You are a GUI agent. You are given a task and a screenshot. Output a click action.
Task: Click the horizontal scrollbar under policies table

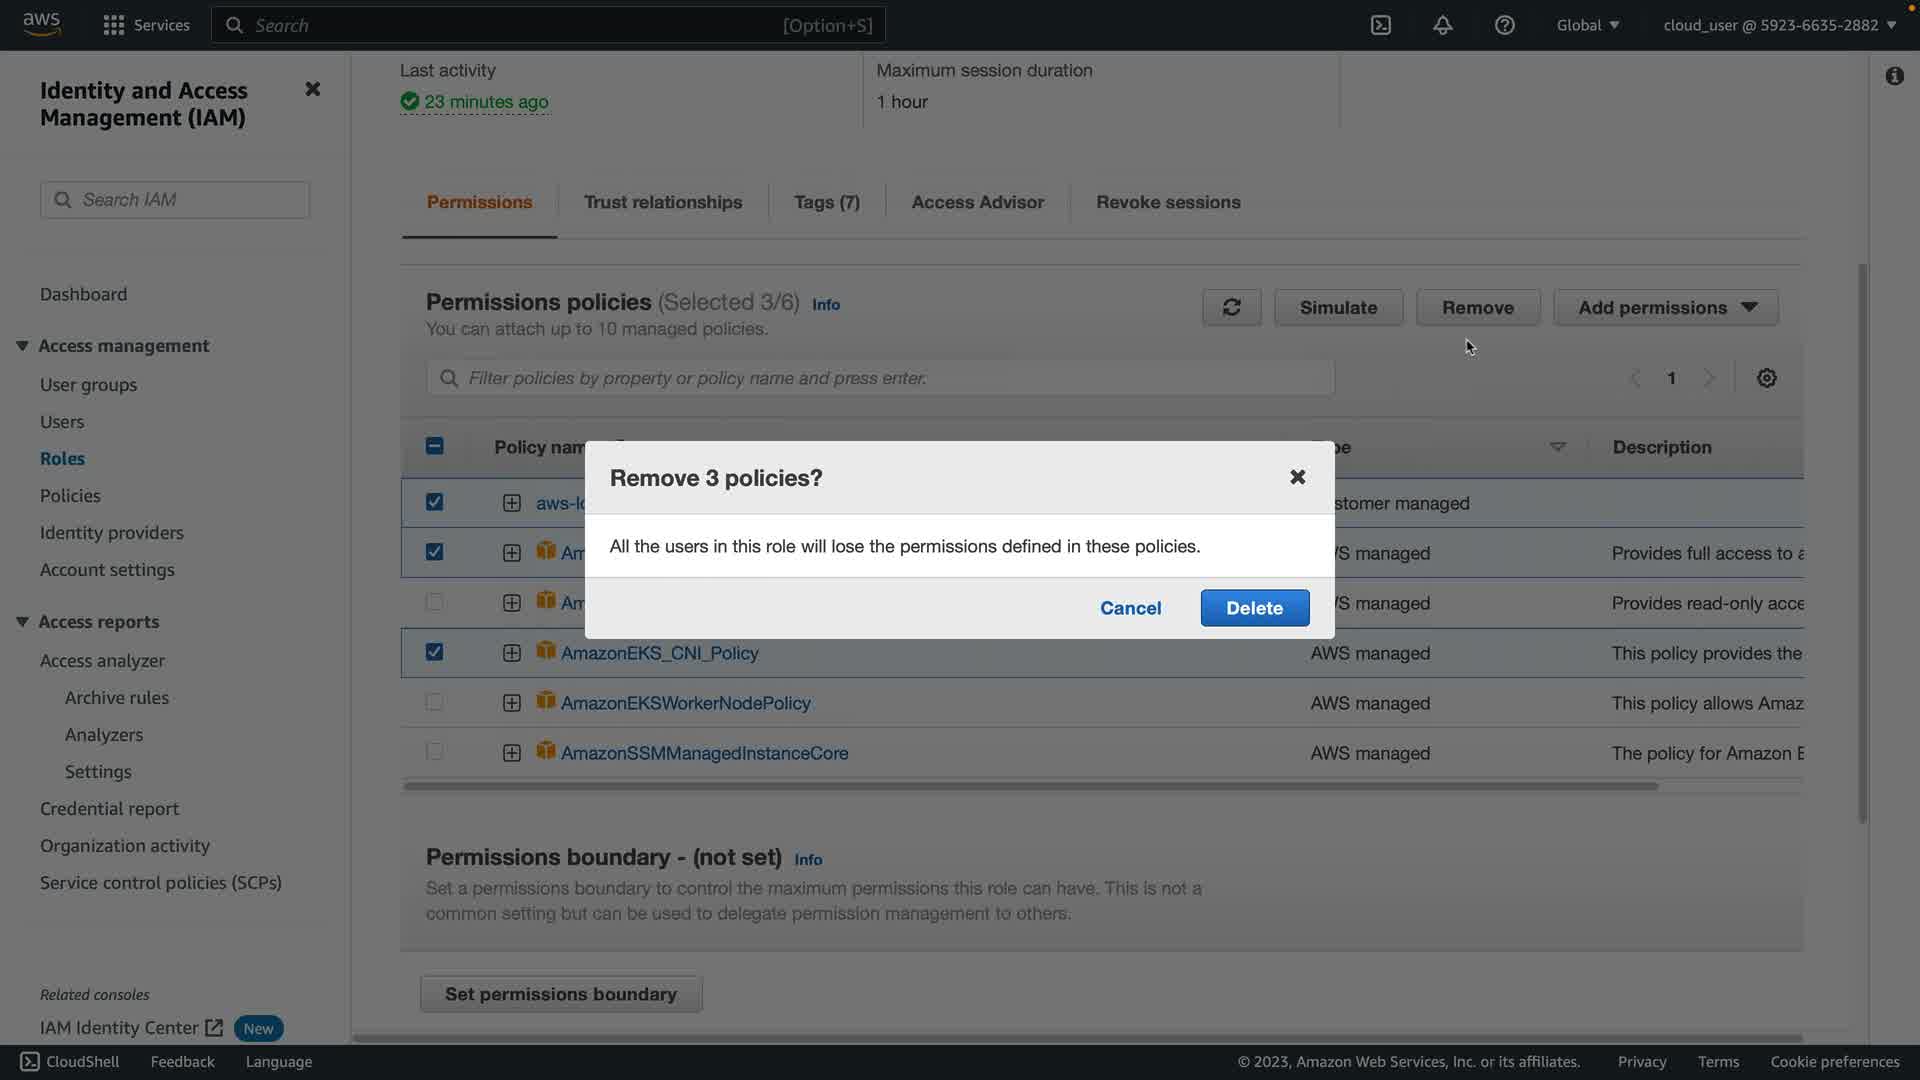(x=1030, y=786)
